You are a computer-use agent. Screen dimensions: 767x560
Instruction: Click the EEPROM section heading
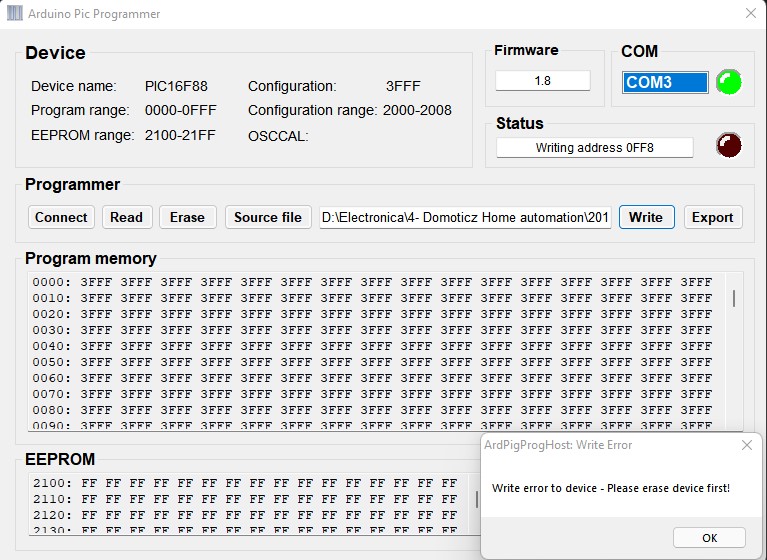point(60,459)
